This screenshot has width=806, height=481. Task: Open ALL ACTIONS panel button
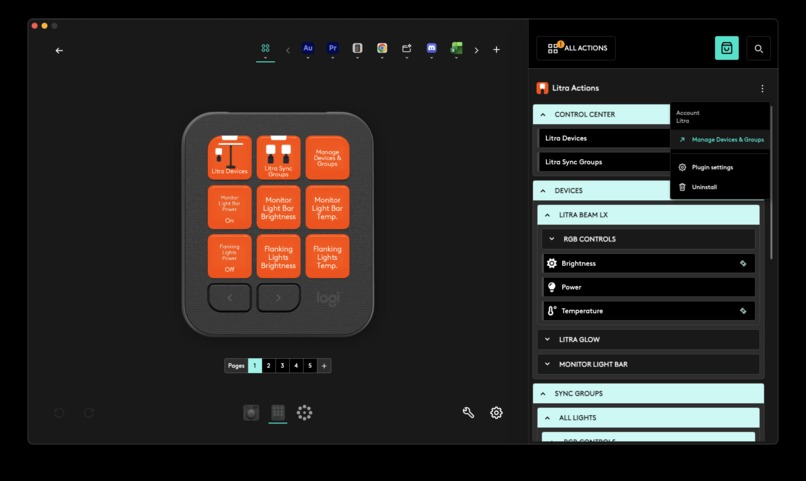tap(576, 48)
